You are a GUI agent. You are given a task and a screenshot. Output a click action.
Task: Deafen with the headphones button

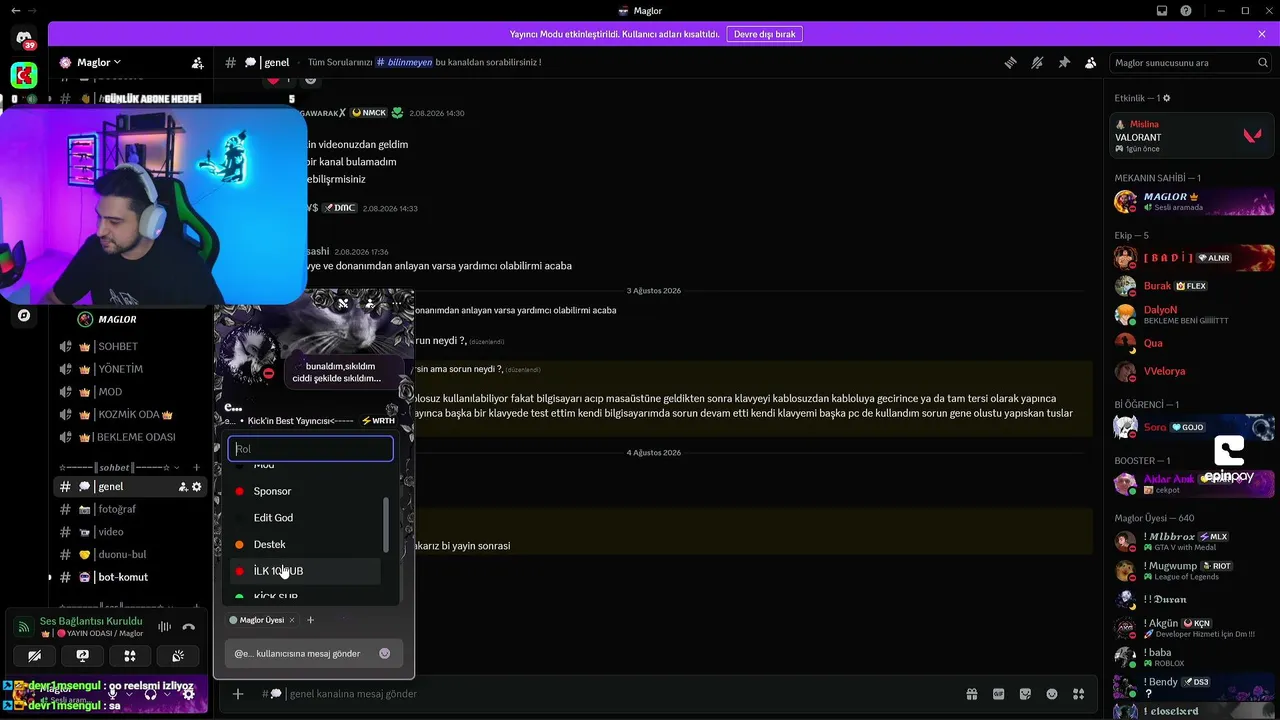(x=151, y=693)
